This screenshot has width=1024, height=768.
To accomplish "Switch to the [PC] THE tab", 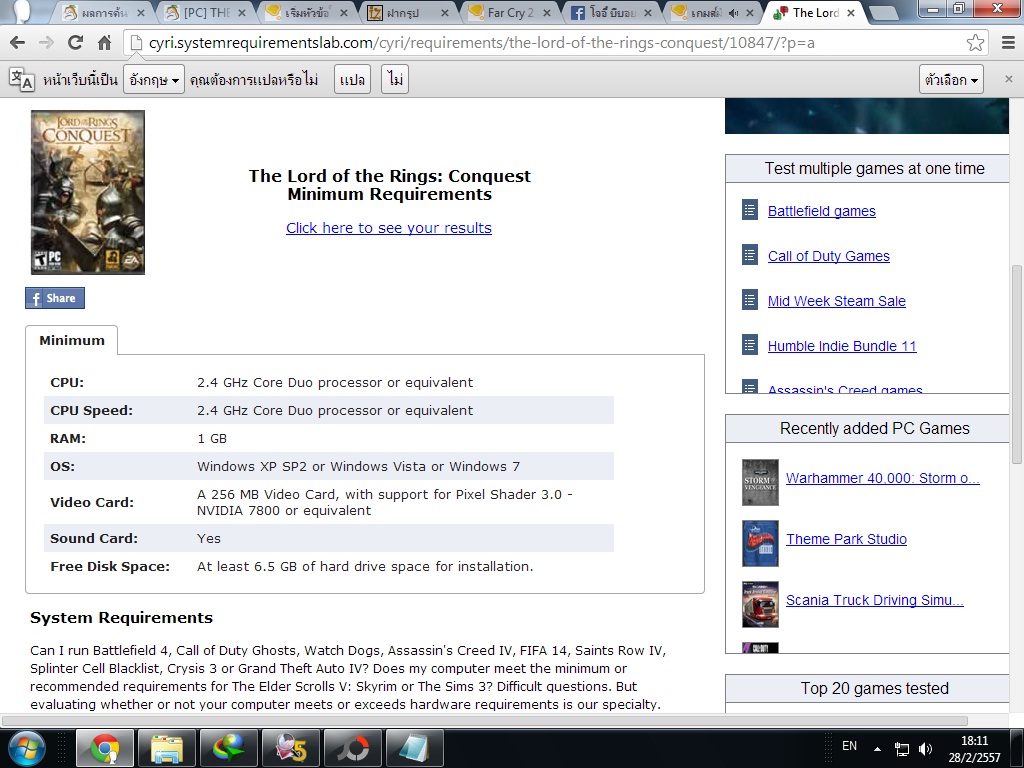I will 206,12.
